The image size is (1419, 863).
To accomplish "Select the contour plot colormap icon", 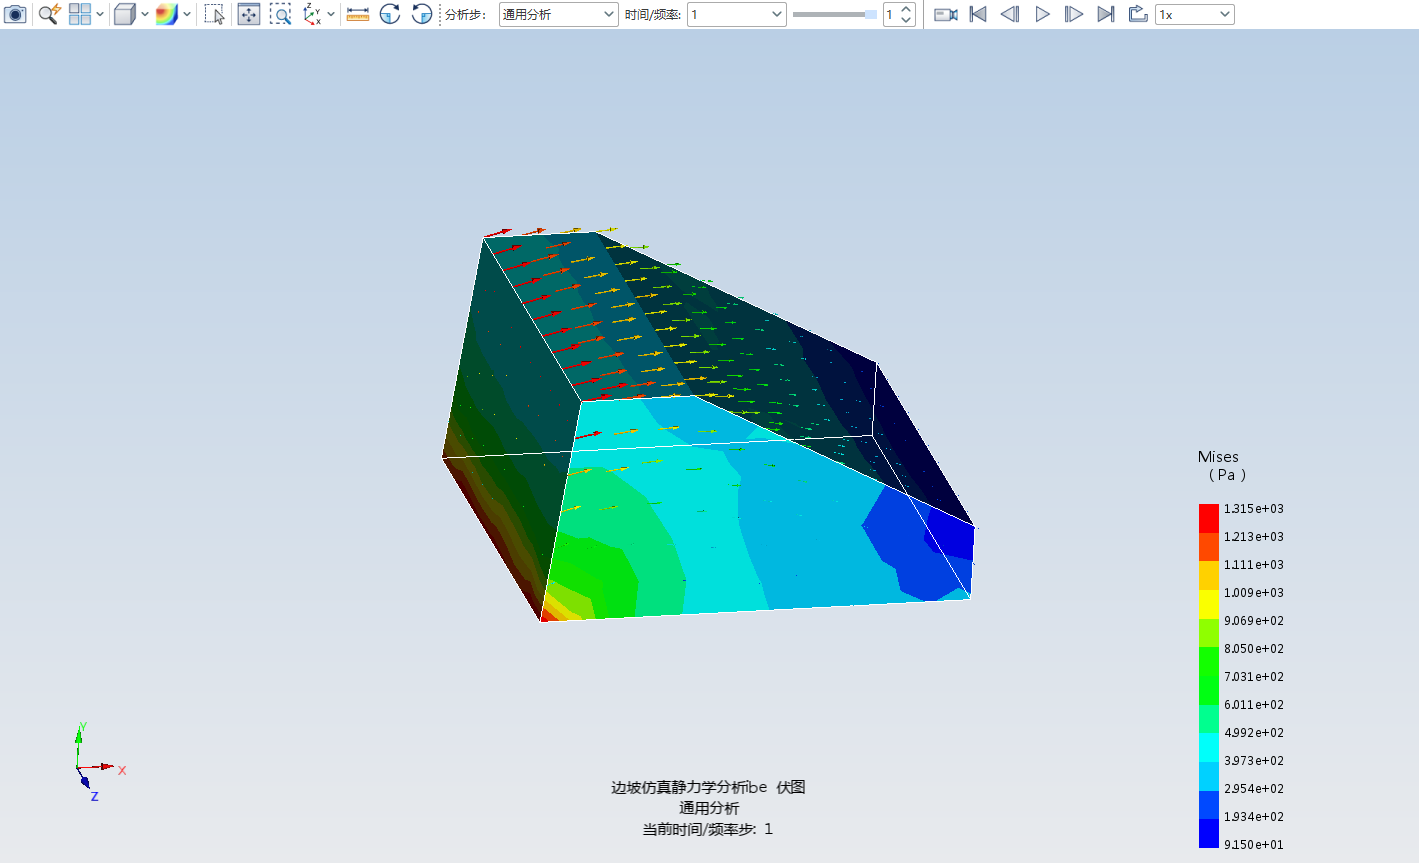I will click(167, 14).
